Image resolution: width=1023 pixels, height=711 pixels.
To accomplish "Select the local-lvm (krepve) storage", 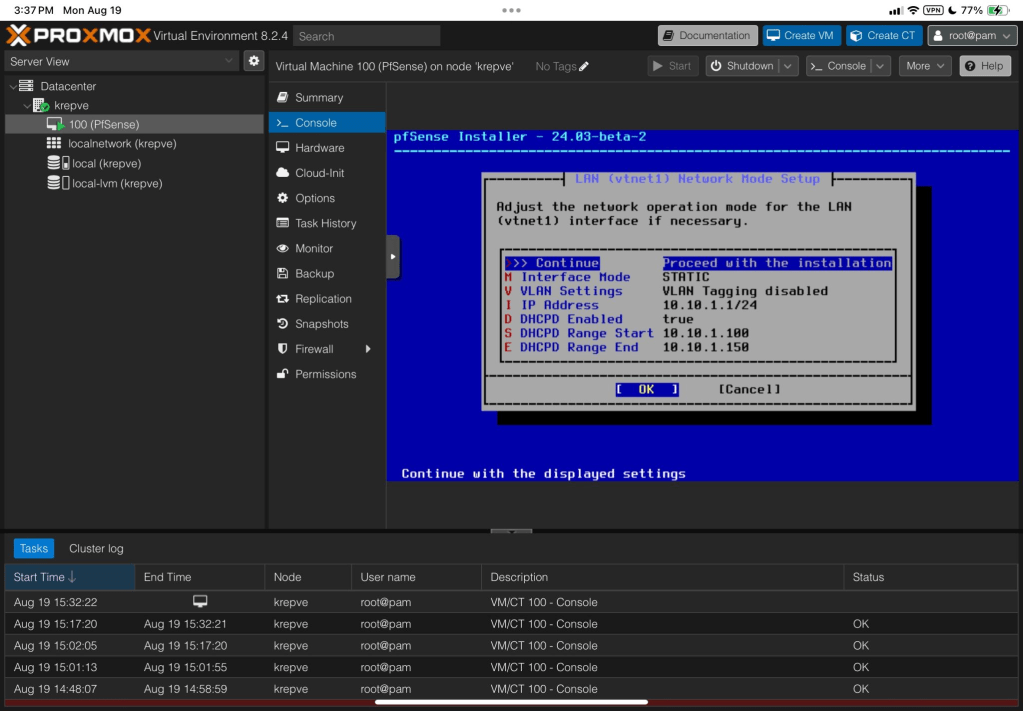I will [x=116, y=184].
